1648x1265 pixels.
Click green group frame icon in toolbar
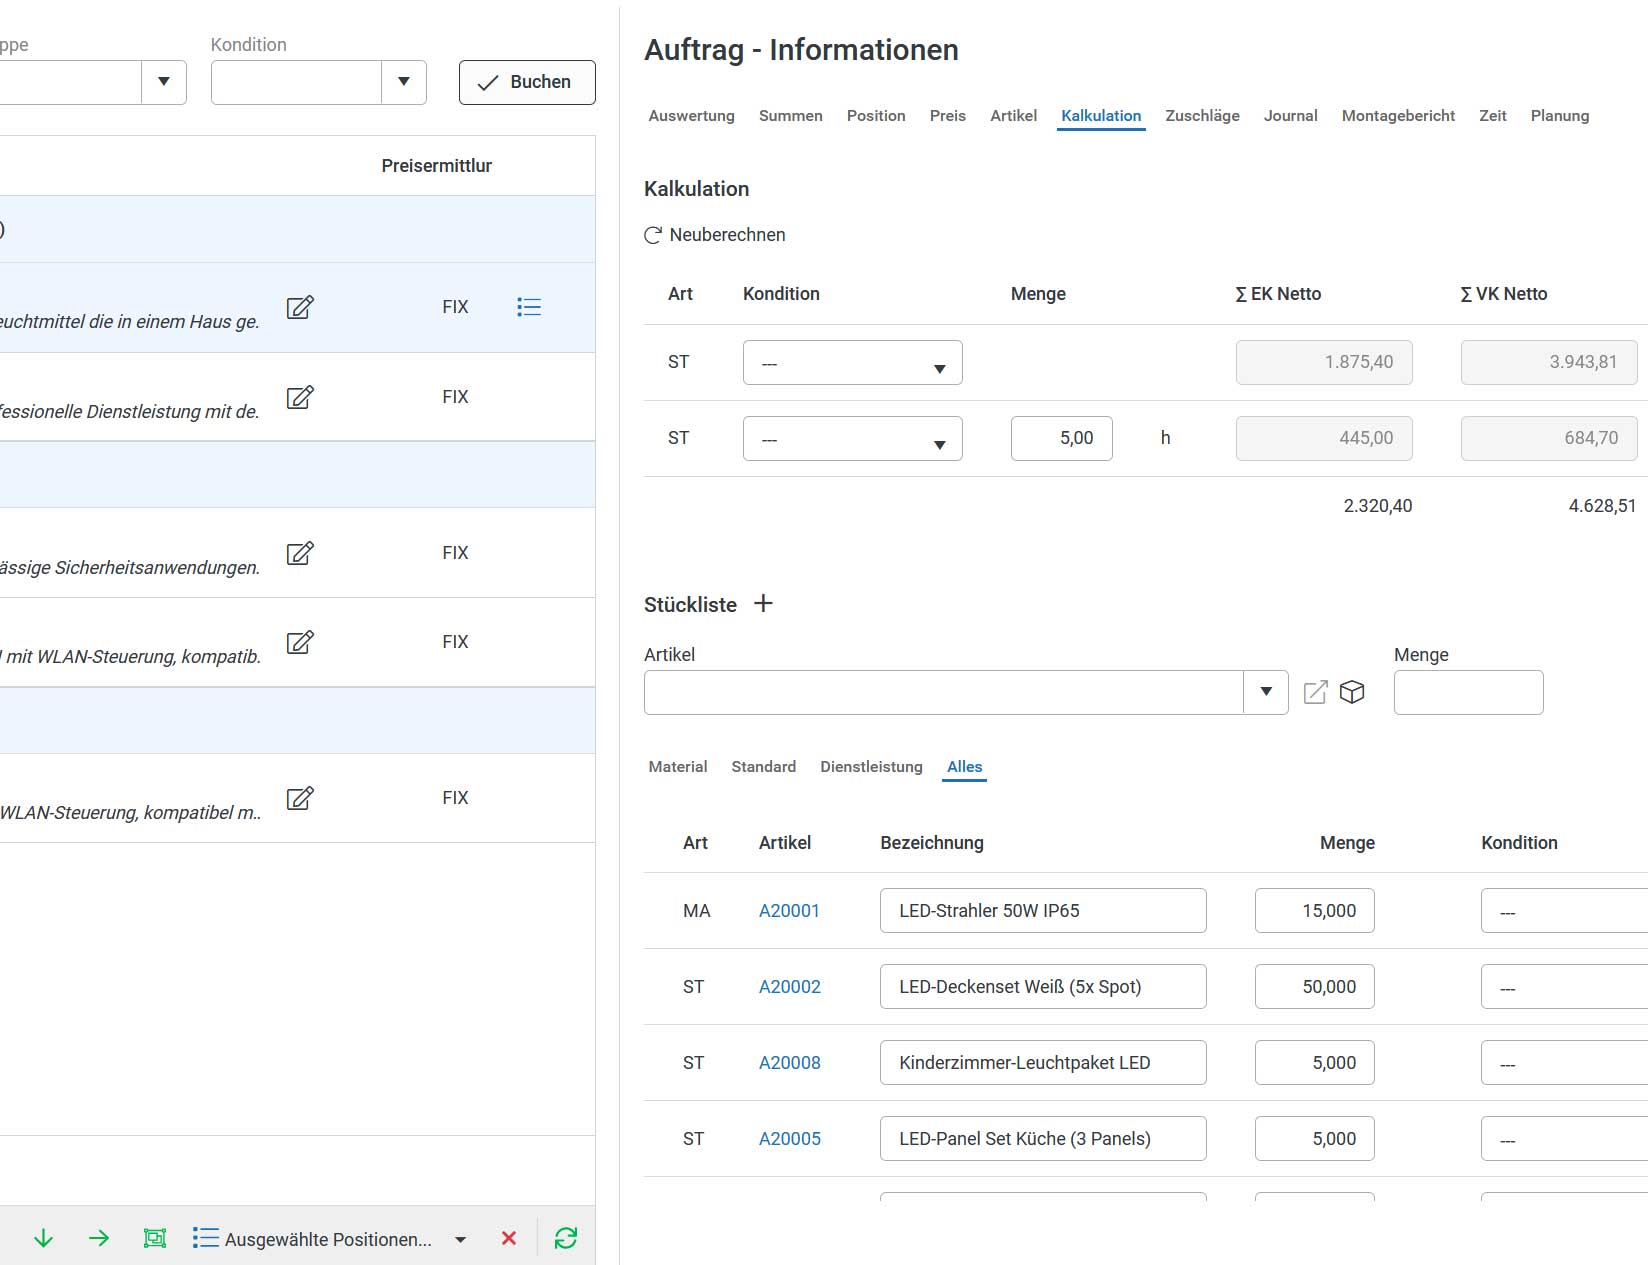[155, 1239]
